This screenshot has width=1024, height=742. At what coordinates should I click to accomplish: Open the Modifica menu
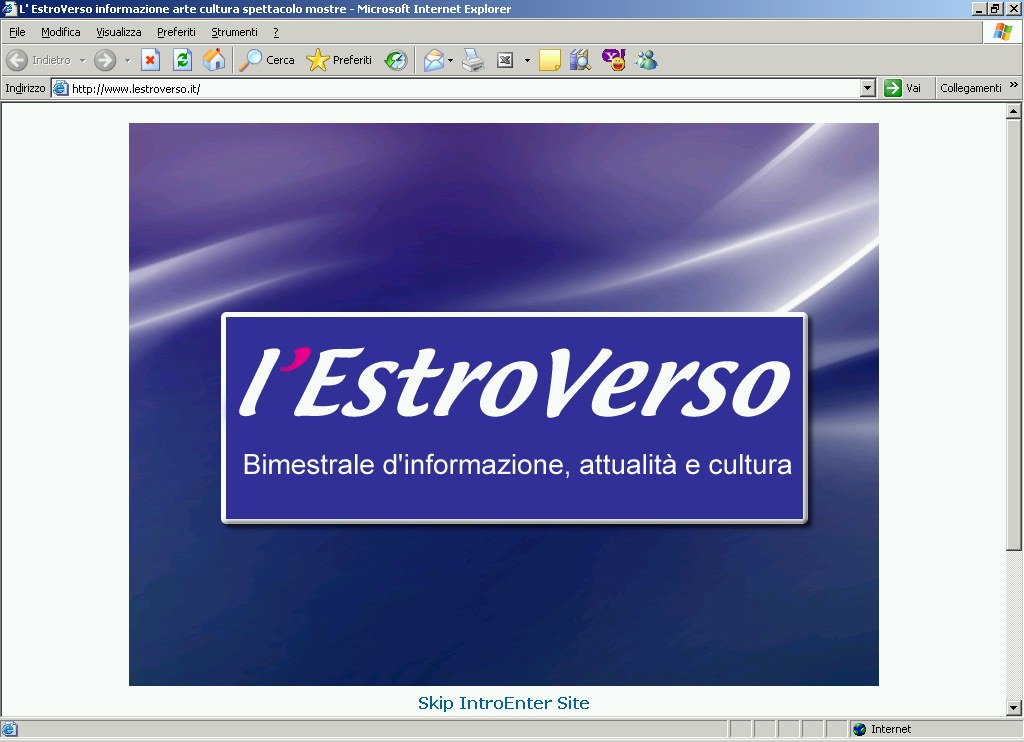pos(61,32)
